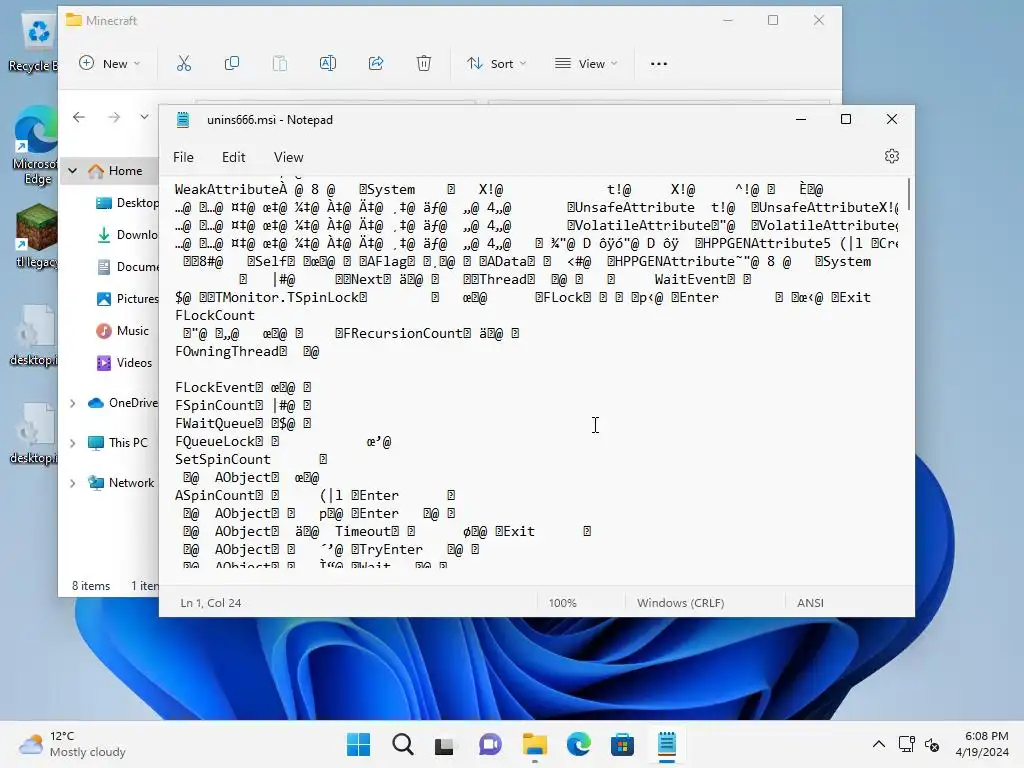Expand the This PC tree node

point(72,443)
